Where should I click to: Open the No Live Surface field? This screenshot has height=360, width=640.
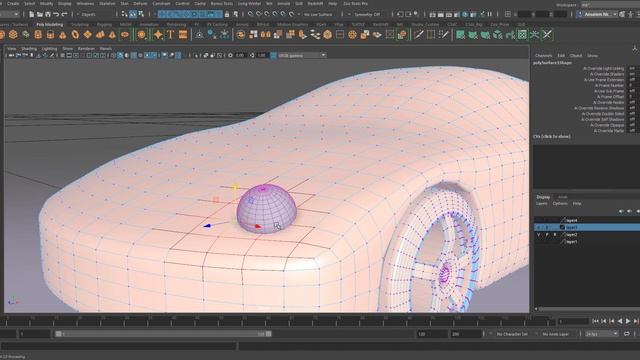pyautogui.click(x=318, y=14)
